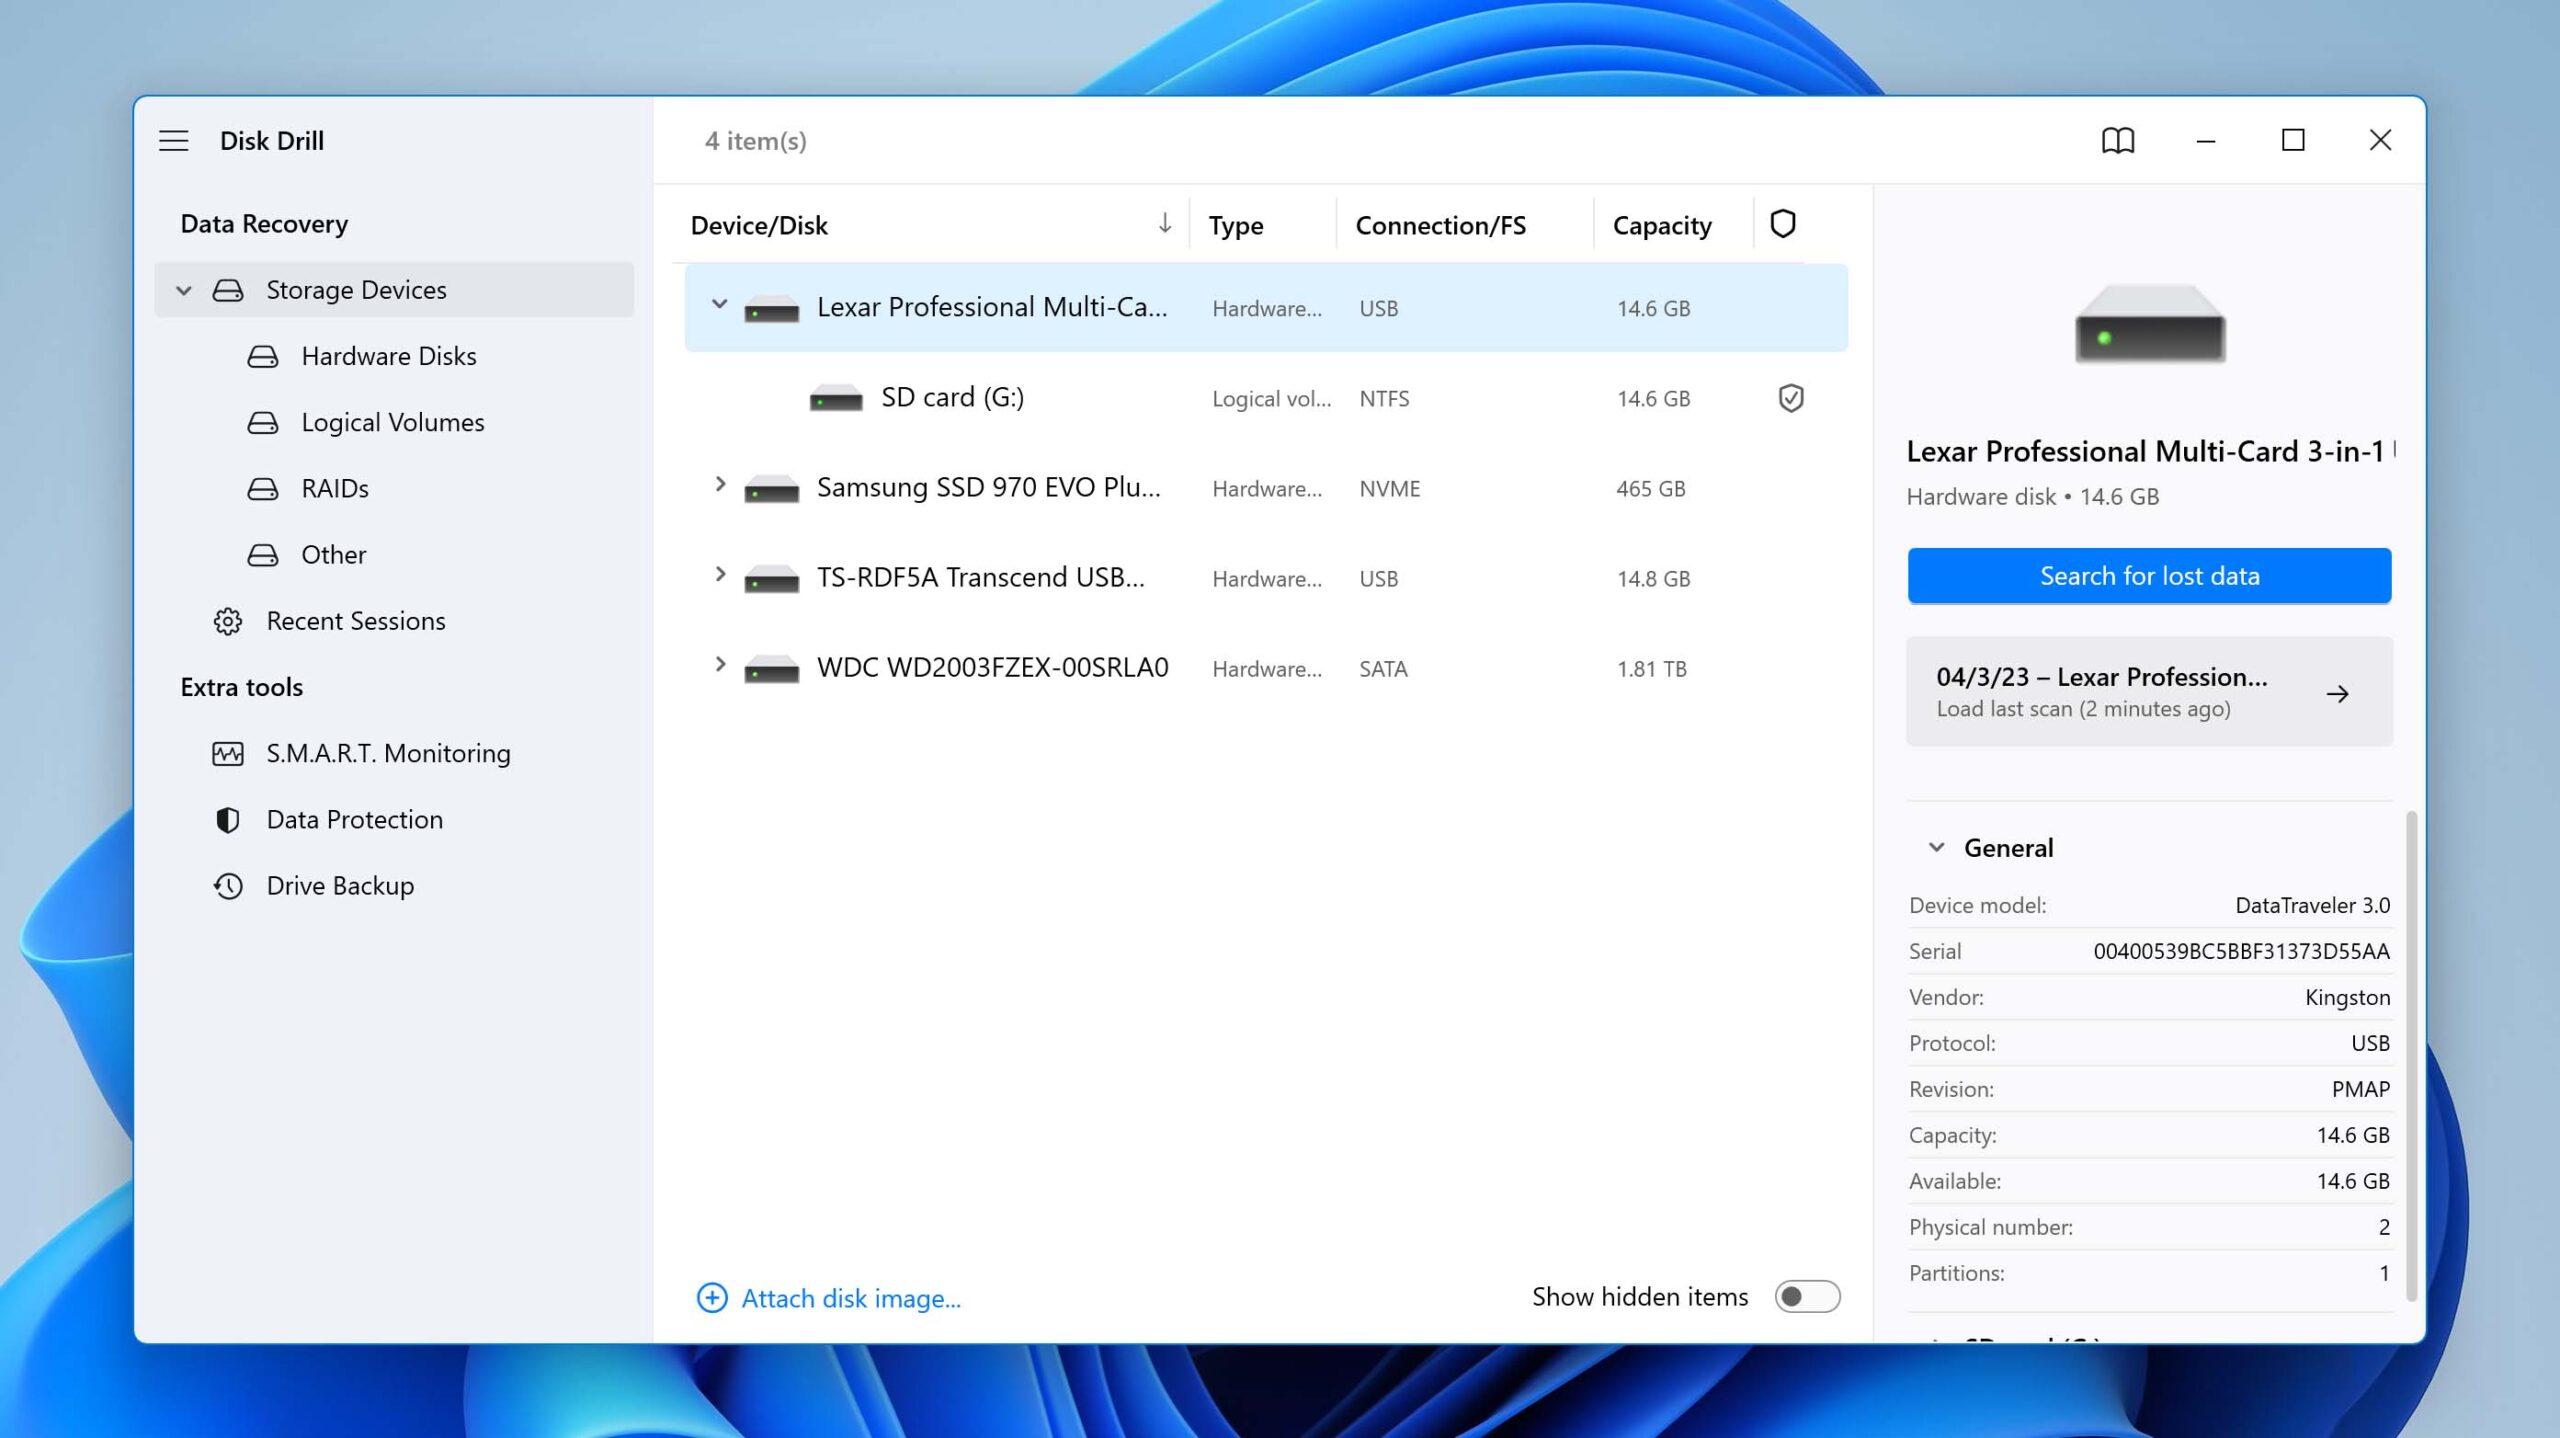This screenshot has width=2560, height=1438.
Task: Click the Samsung SSD 970 EVO drive icon
Action: tap(772, 489)
